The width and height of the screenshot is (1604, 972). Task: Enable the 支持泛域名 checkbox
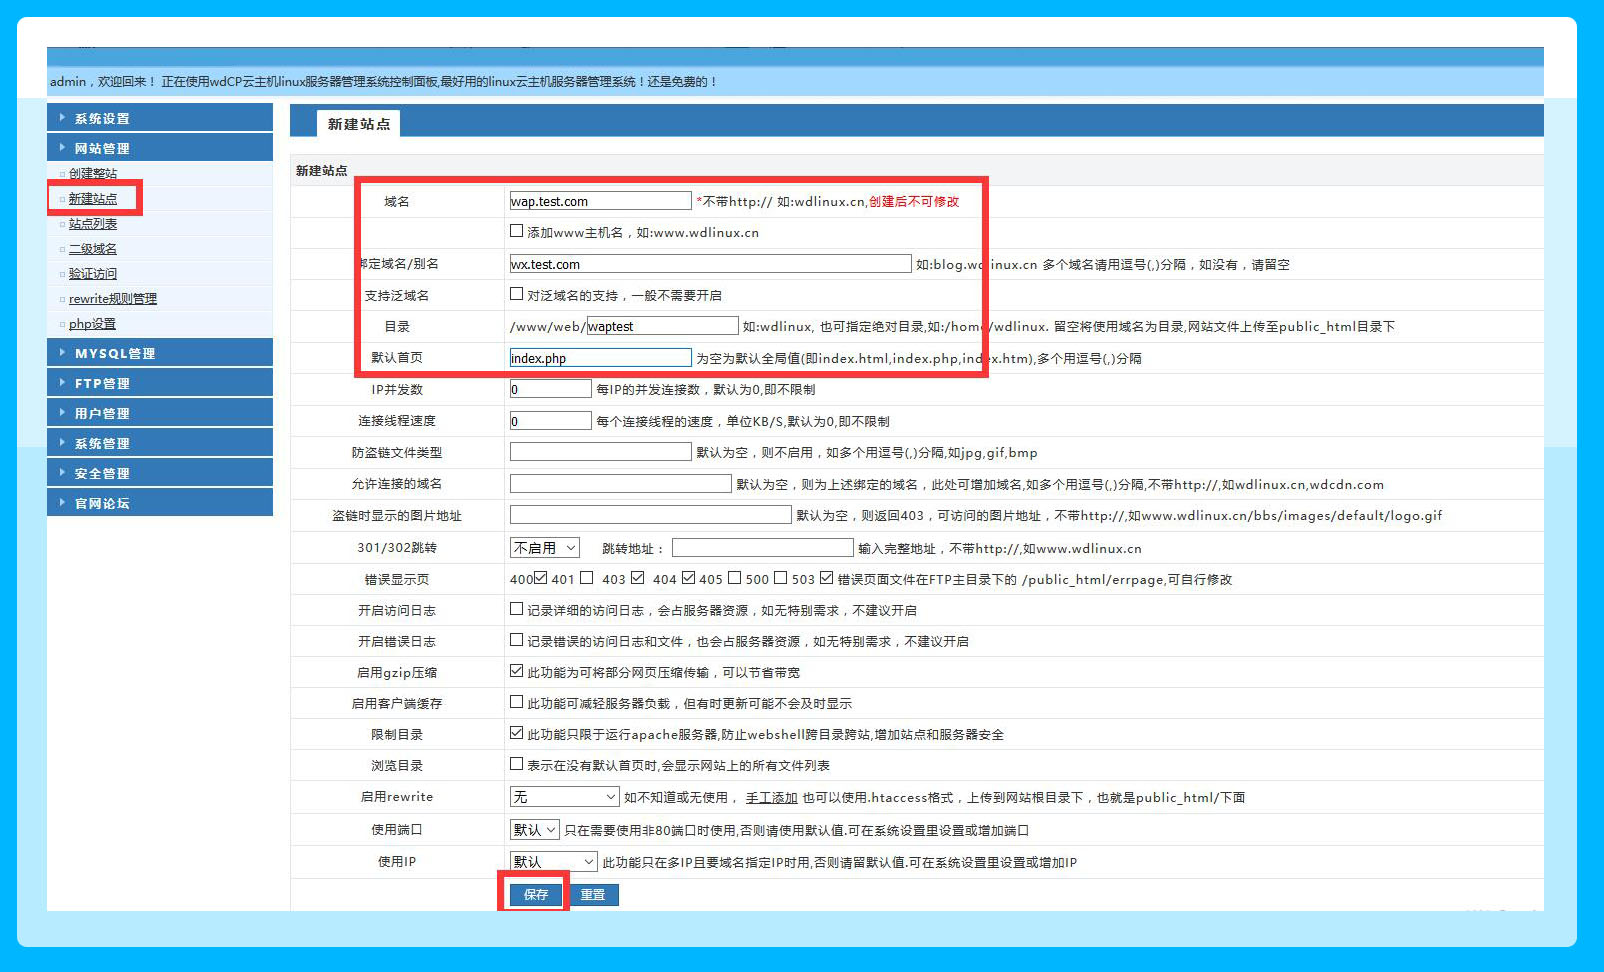click(x=517, y=294)
